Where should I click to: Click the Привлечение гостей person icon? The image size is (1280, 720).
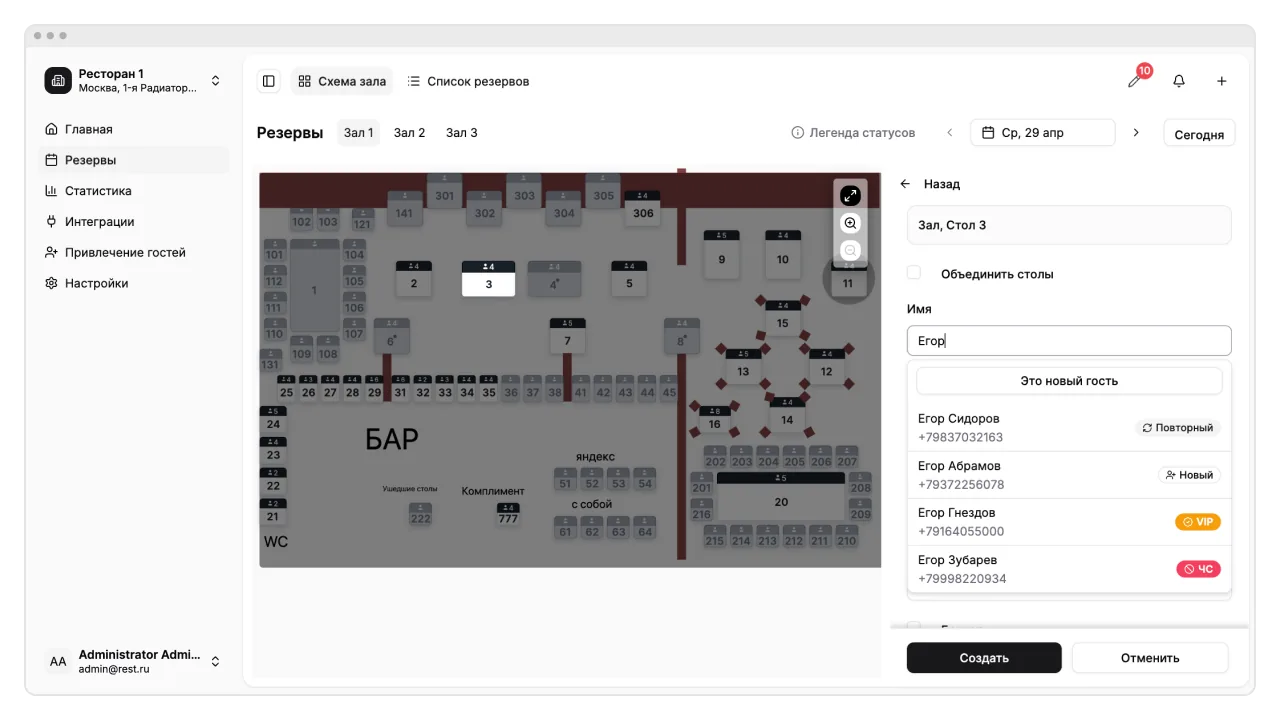pyautogui.click(x=51, y=253)
